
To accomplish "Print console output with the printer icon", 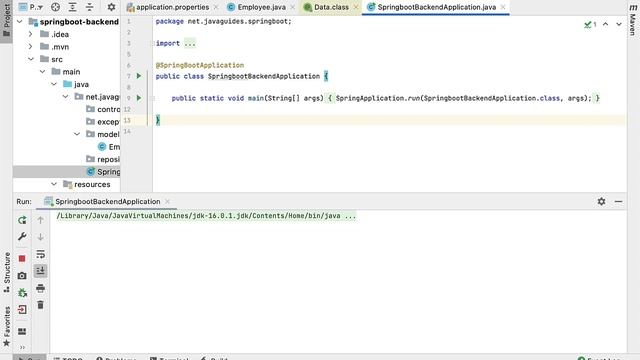I will (40, 289).
